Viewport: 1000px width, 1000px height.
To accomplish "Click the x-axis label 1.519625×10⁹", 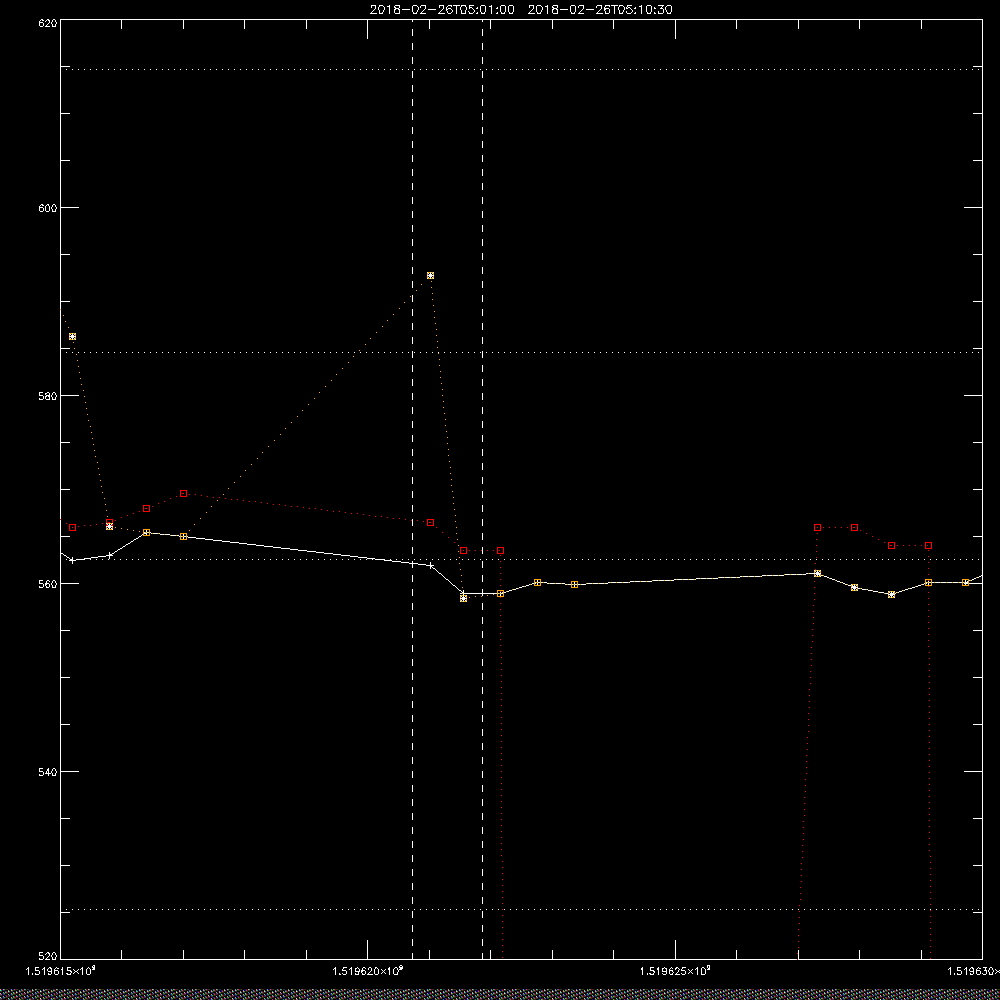I will point(675,971).
